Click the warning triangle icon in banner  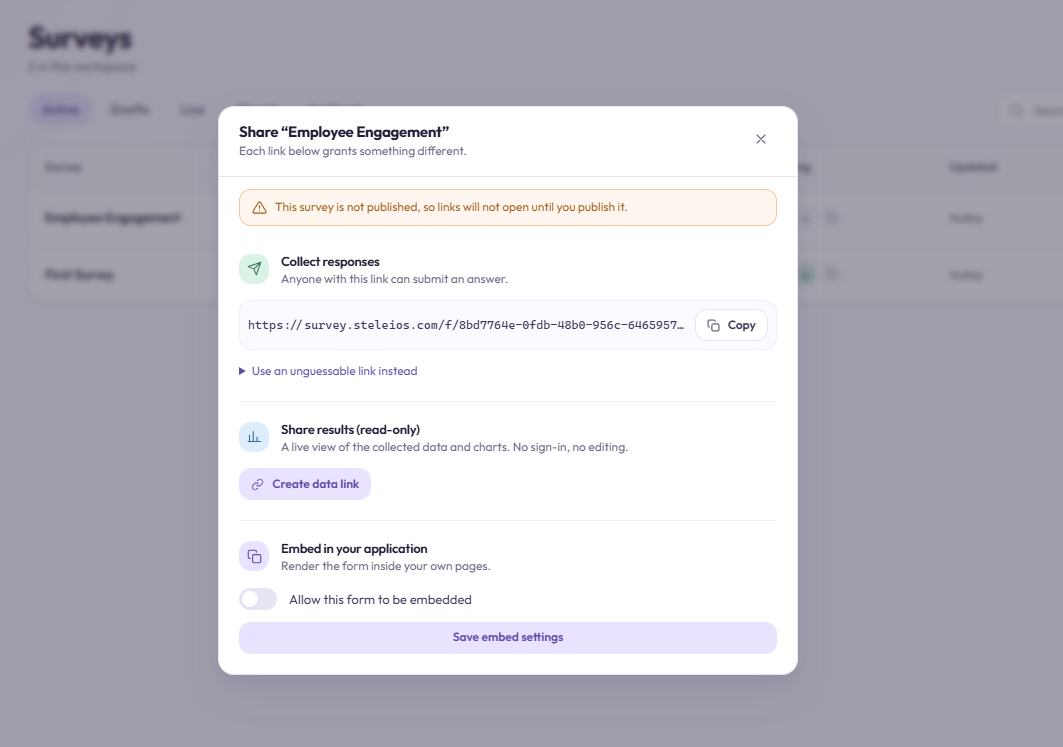tap(259, 207)
